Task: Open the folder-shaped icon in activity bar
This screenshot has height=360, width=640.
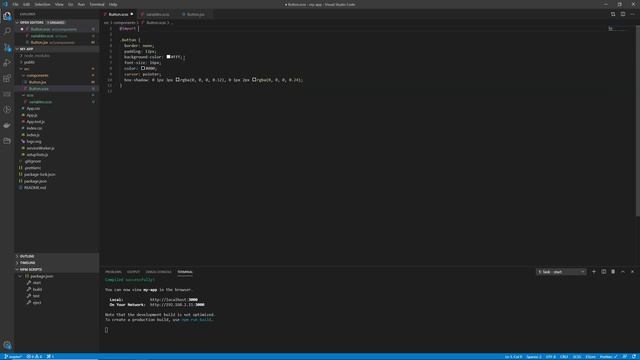Action: pos(7,141)
